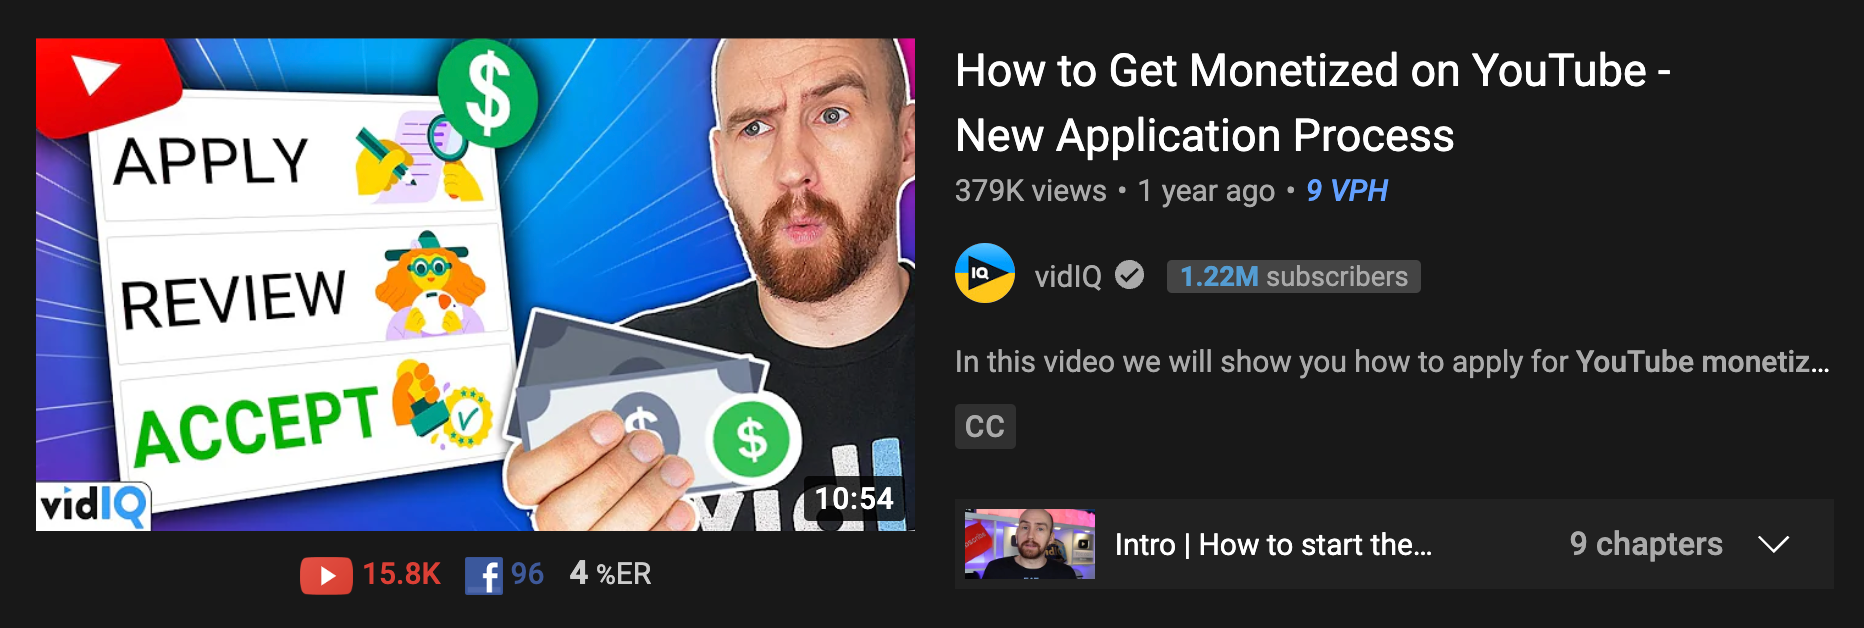Select the Intro chapter title text

coord(1273,544)
